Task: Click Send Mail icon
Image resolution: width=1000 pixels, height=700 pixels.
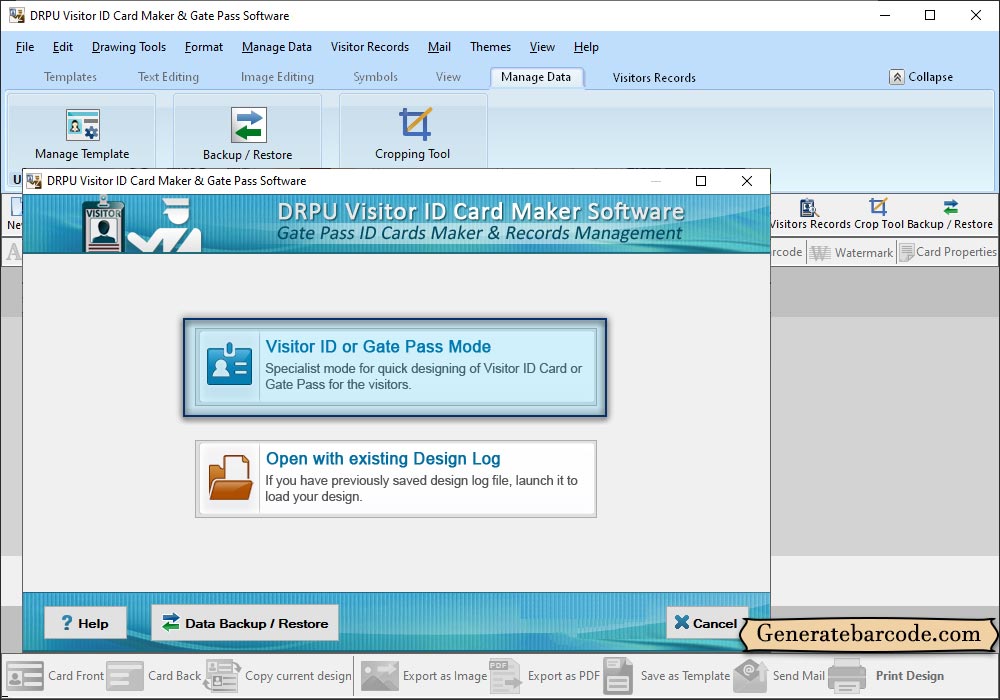Action: coord(750,676)
